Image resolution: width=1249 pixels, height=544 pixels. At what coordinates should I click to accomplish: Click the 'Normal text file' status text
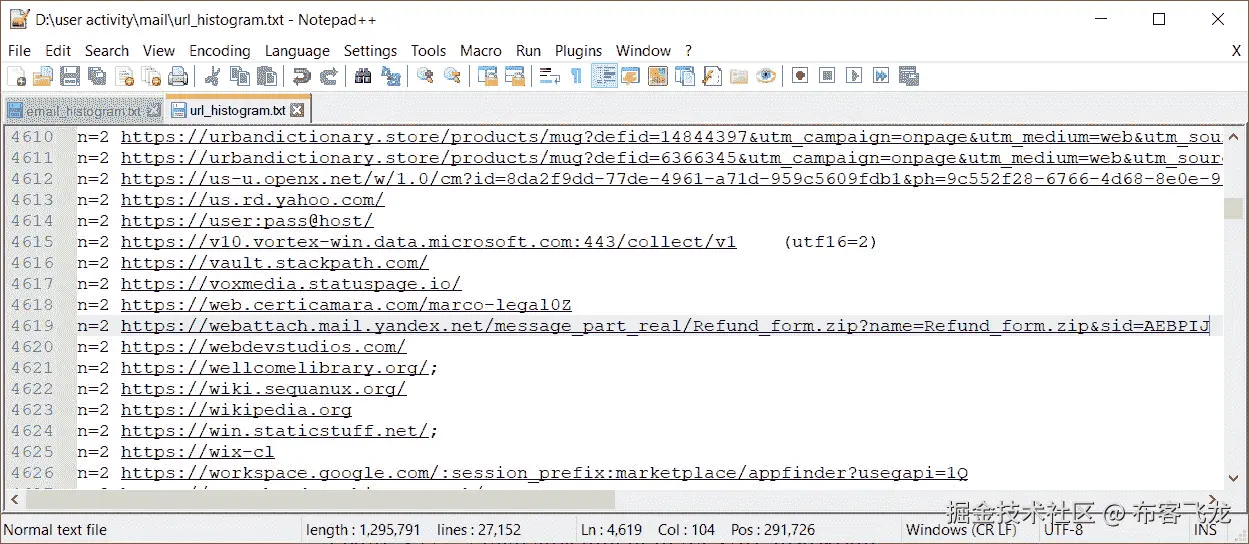coord(55,530)
